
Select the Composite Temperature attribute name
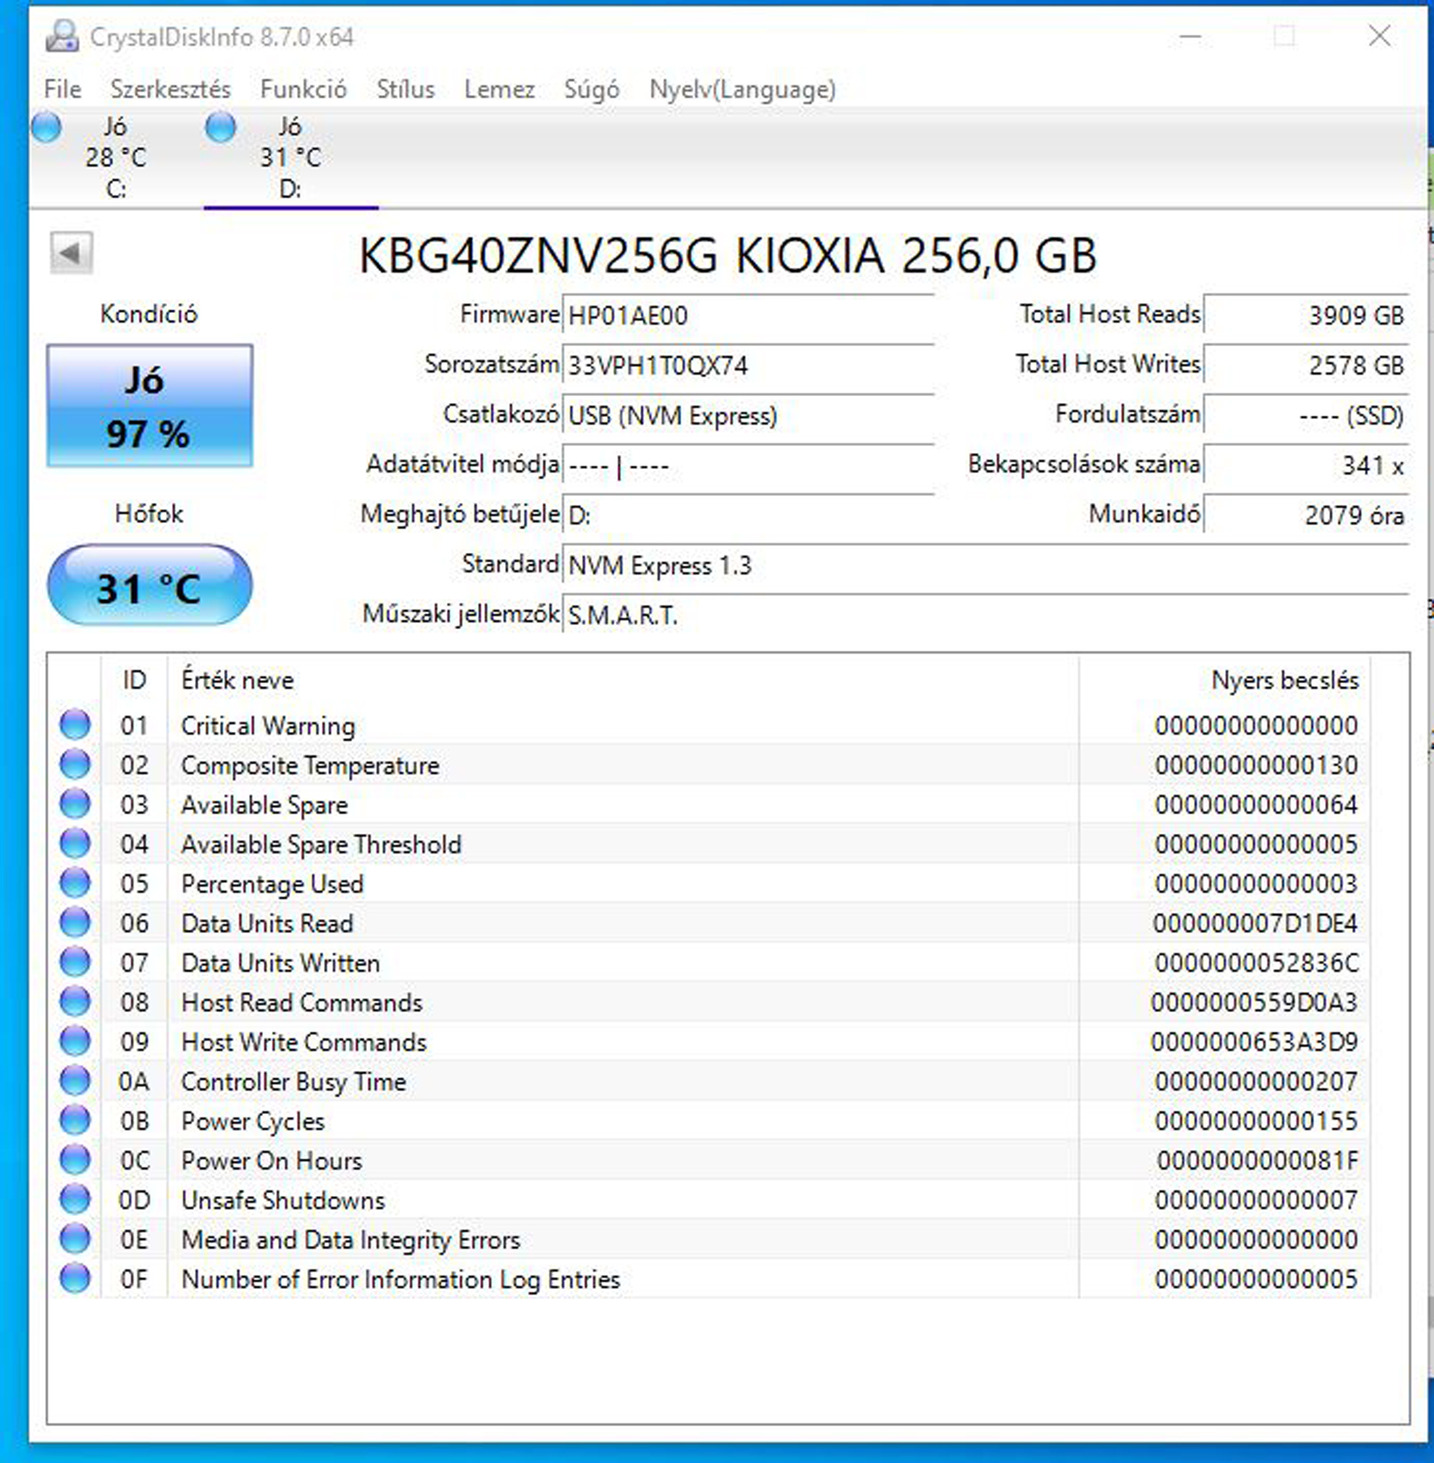click(x=310, y=766)
